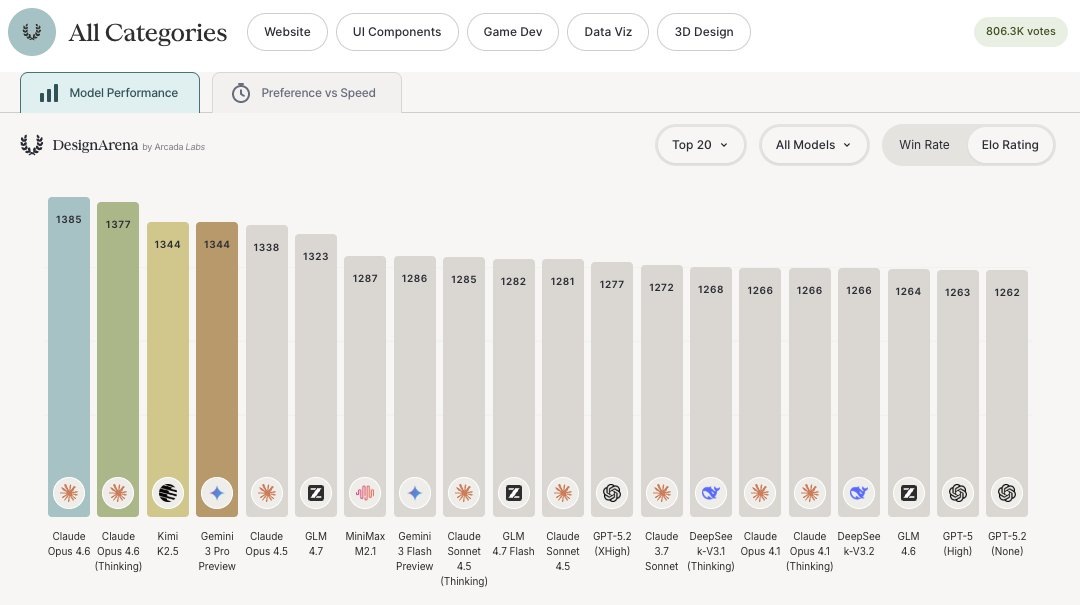Choose the Game Dev category
Image resolution: width=1081 pixels, height=605 pixels.
click(x=513, y=32)
